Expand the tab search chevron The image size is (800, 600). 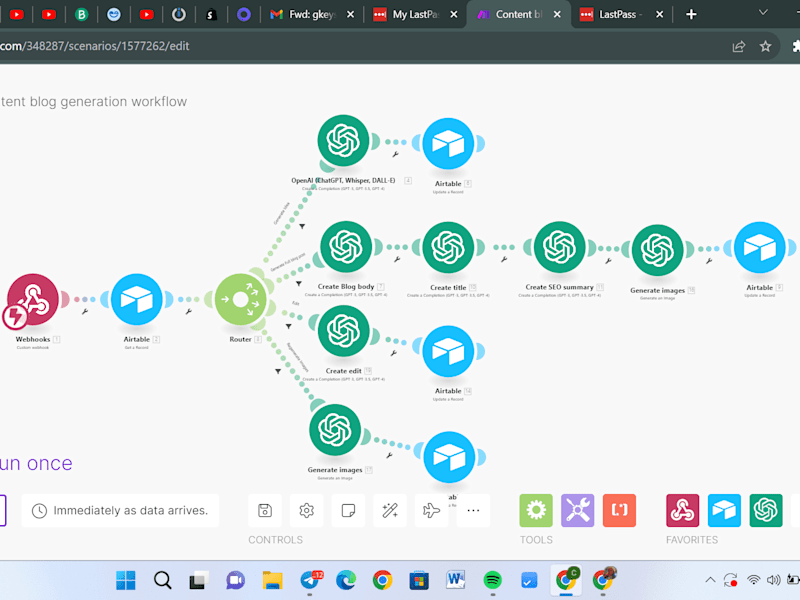pos(763,12)
